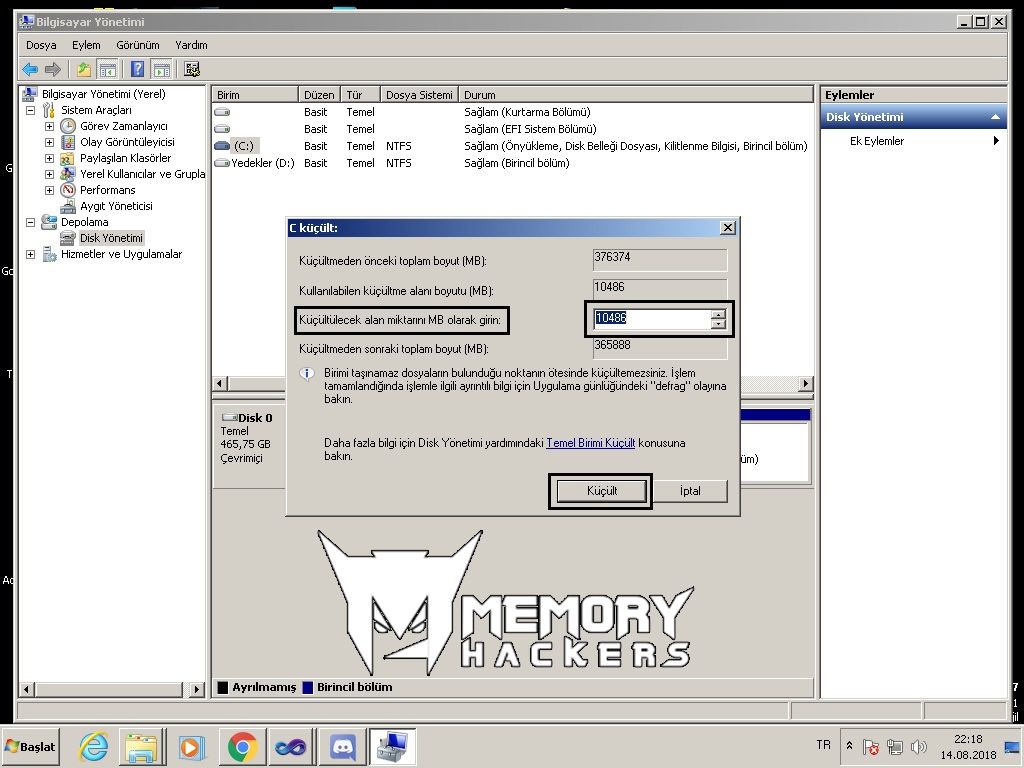The height and width of the screenshot is (768, 1024).
Task: Close the C küçült dialog
Action: point(728,227)
